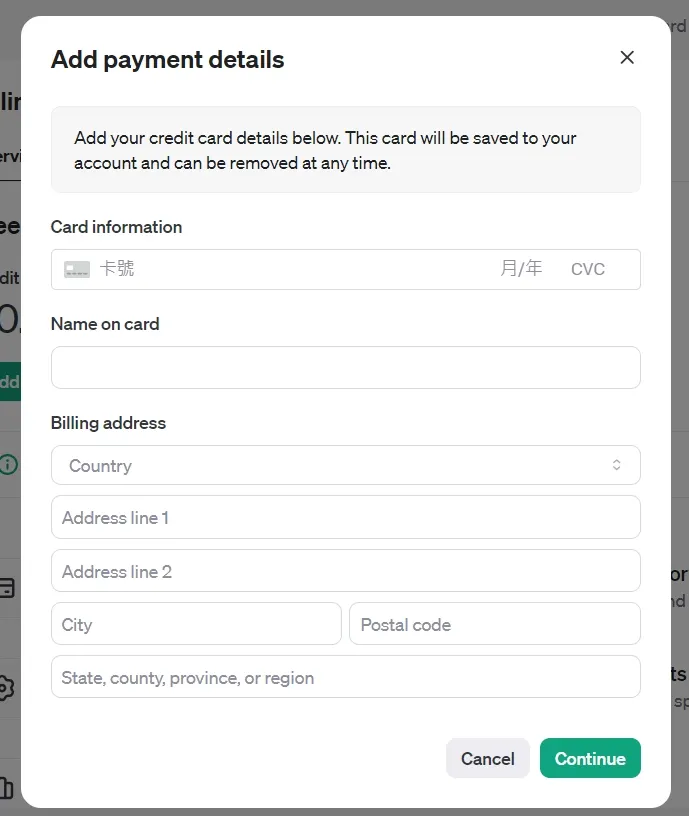
Task: Click the Address line 2 field
Action: [x=345, y=571]
